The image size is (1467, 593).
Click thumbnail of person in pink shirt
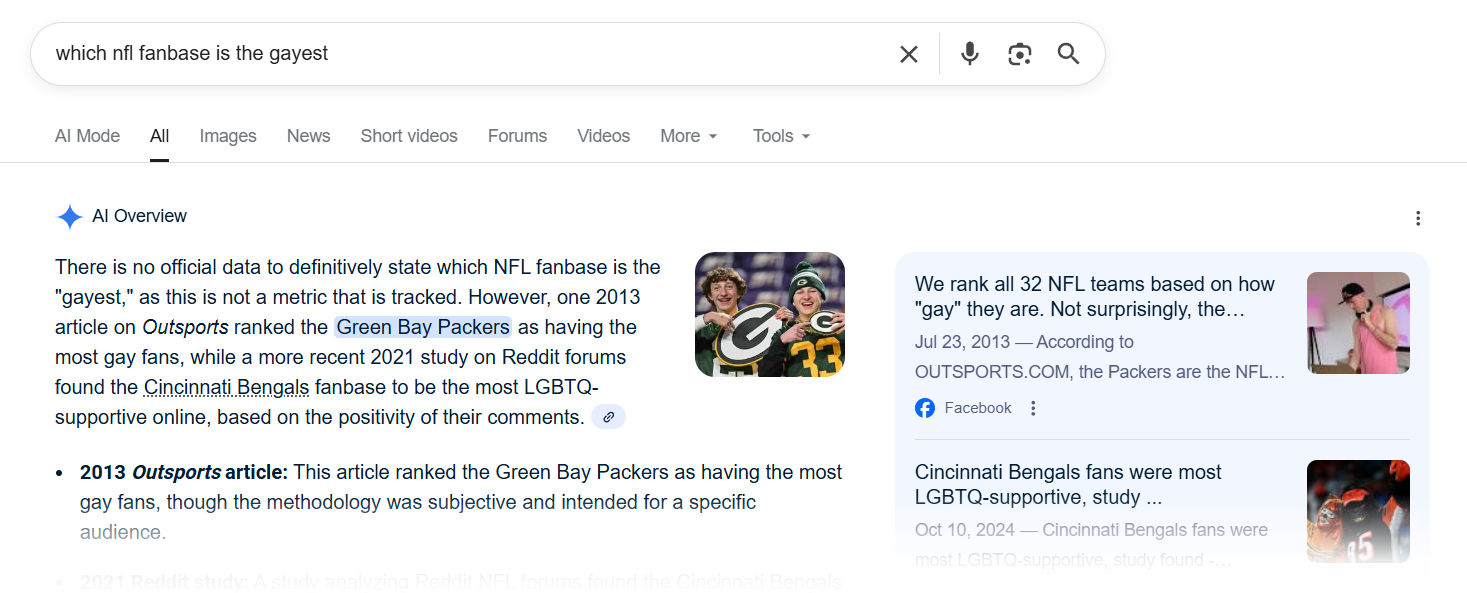point(1358,323)
